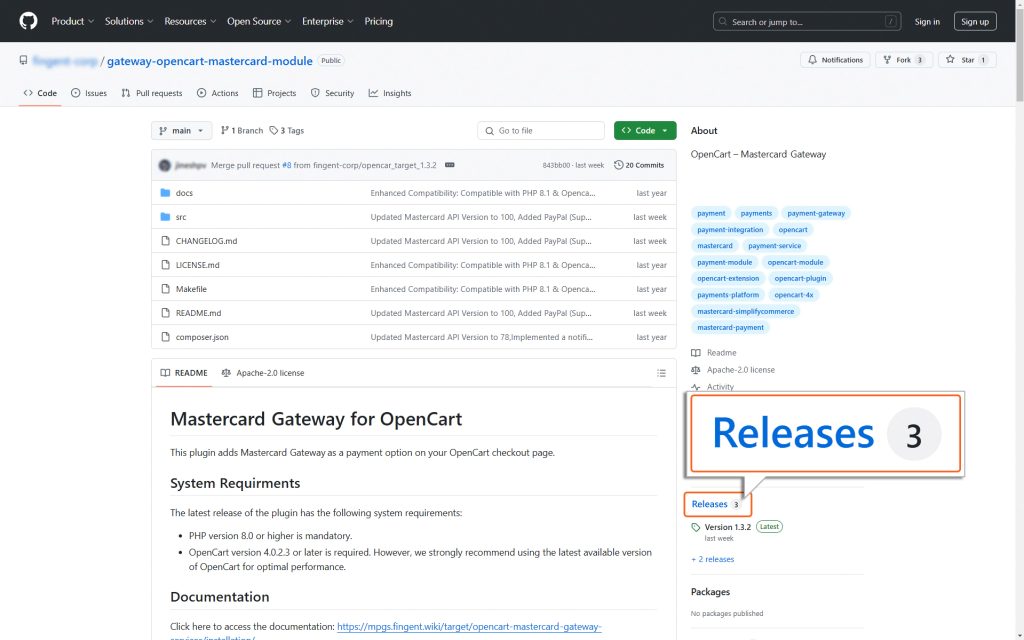This screenshot has height=640, width=1024.
Task: Select the Apache-2.0 license tab
Action: (x=263, y=373)
